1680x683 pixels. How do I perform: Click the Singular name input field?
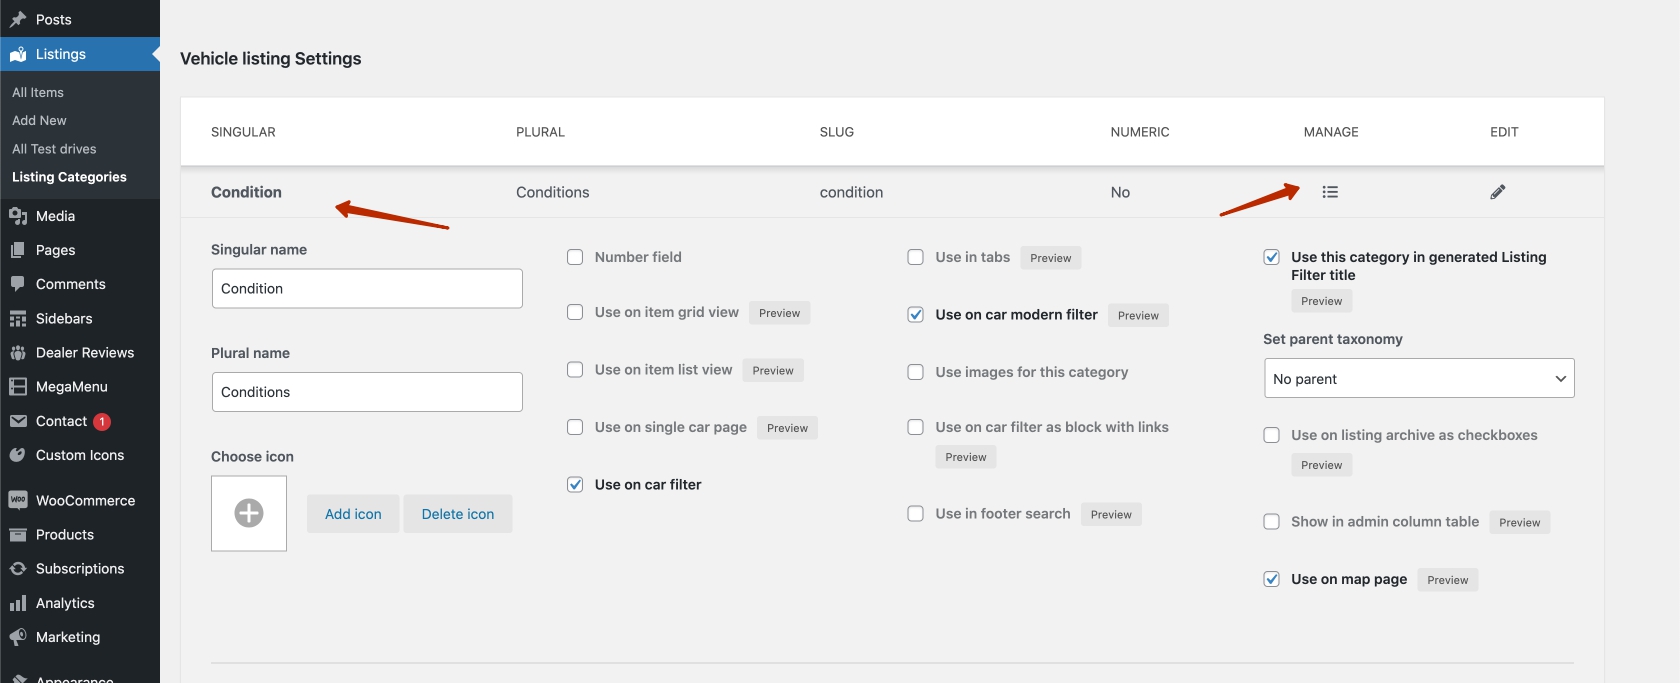366,288
